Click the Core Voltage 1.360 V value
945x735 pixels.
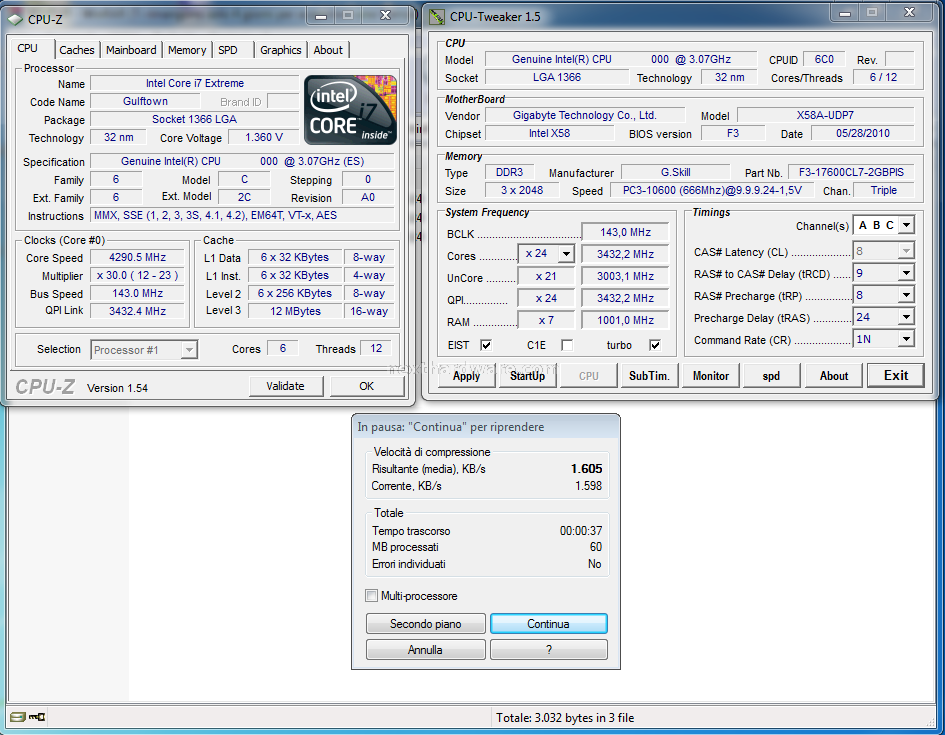pyautogui.click(x=264, y=137)
